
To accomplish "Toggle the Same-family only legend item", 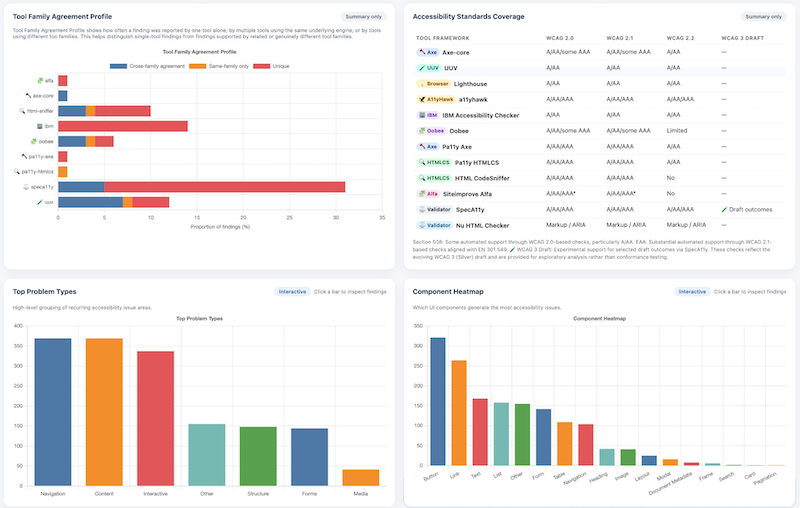I will click(x=219, y=66).
